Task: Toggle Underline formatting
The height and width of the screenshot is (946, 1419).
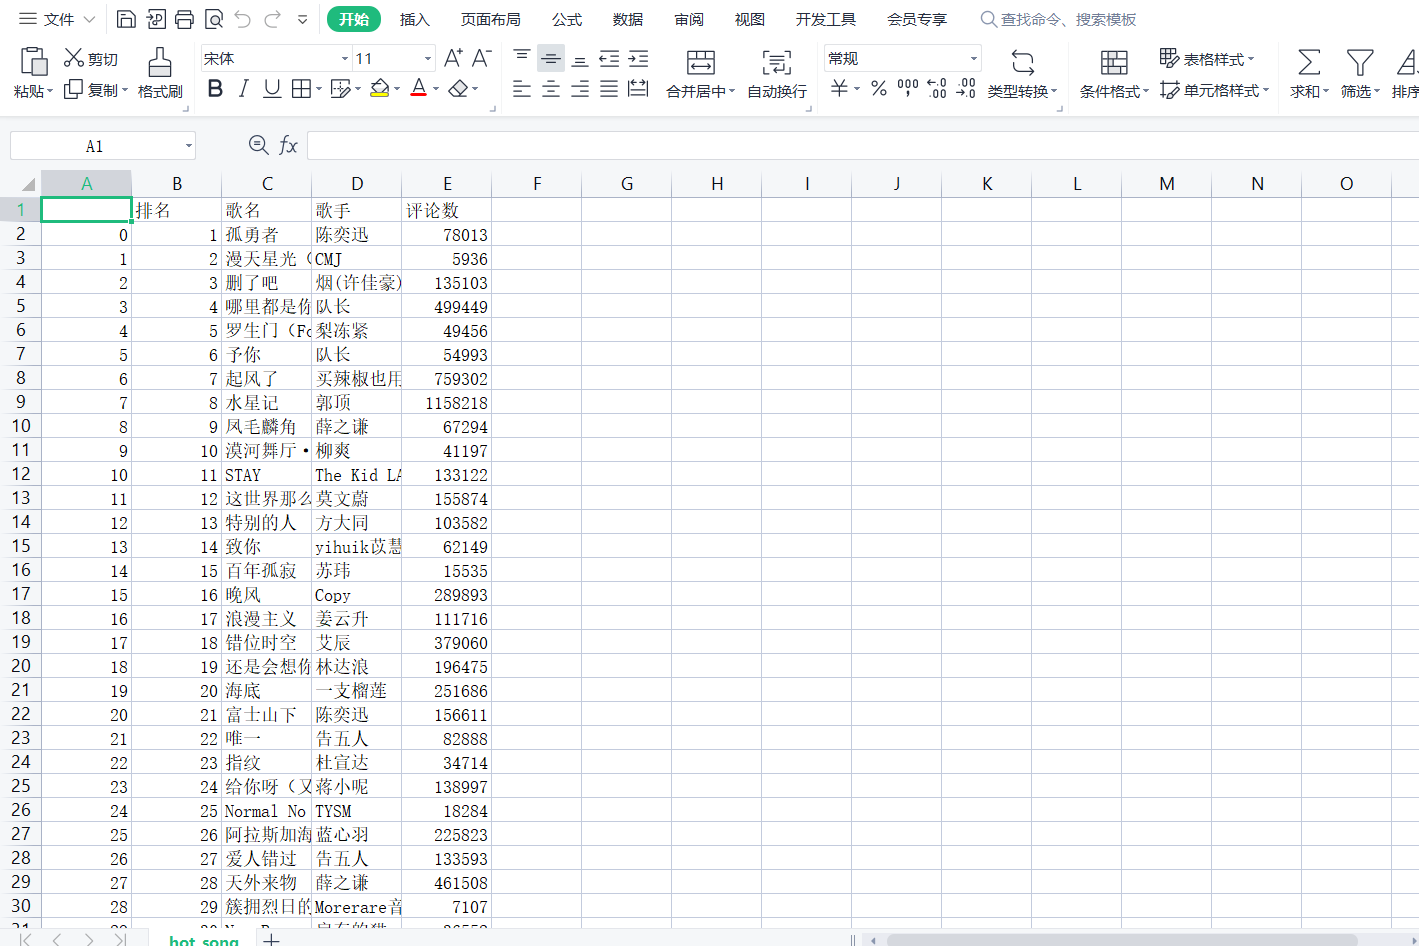Action: 271,89
